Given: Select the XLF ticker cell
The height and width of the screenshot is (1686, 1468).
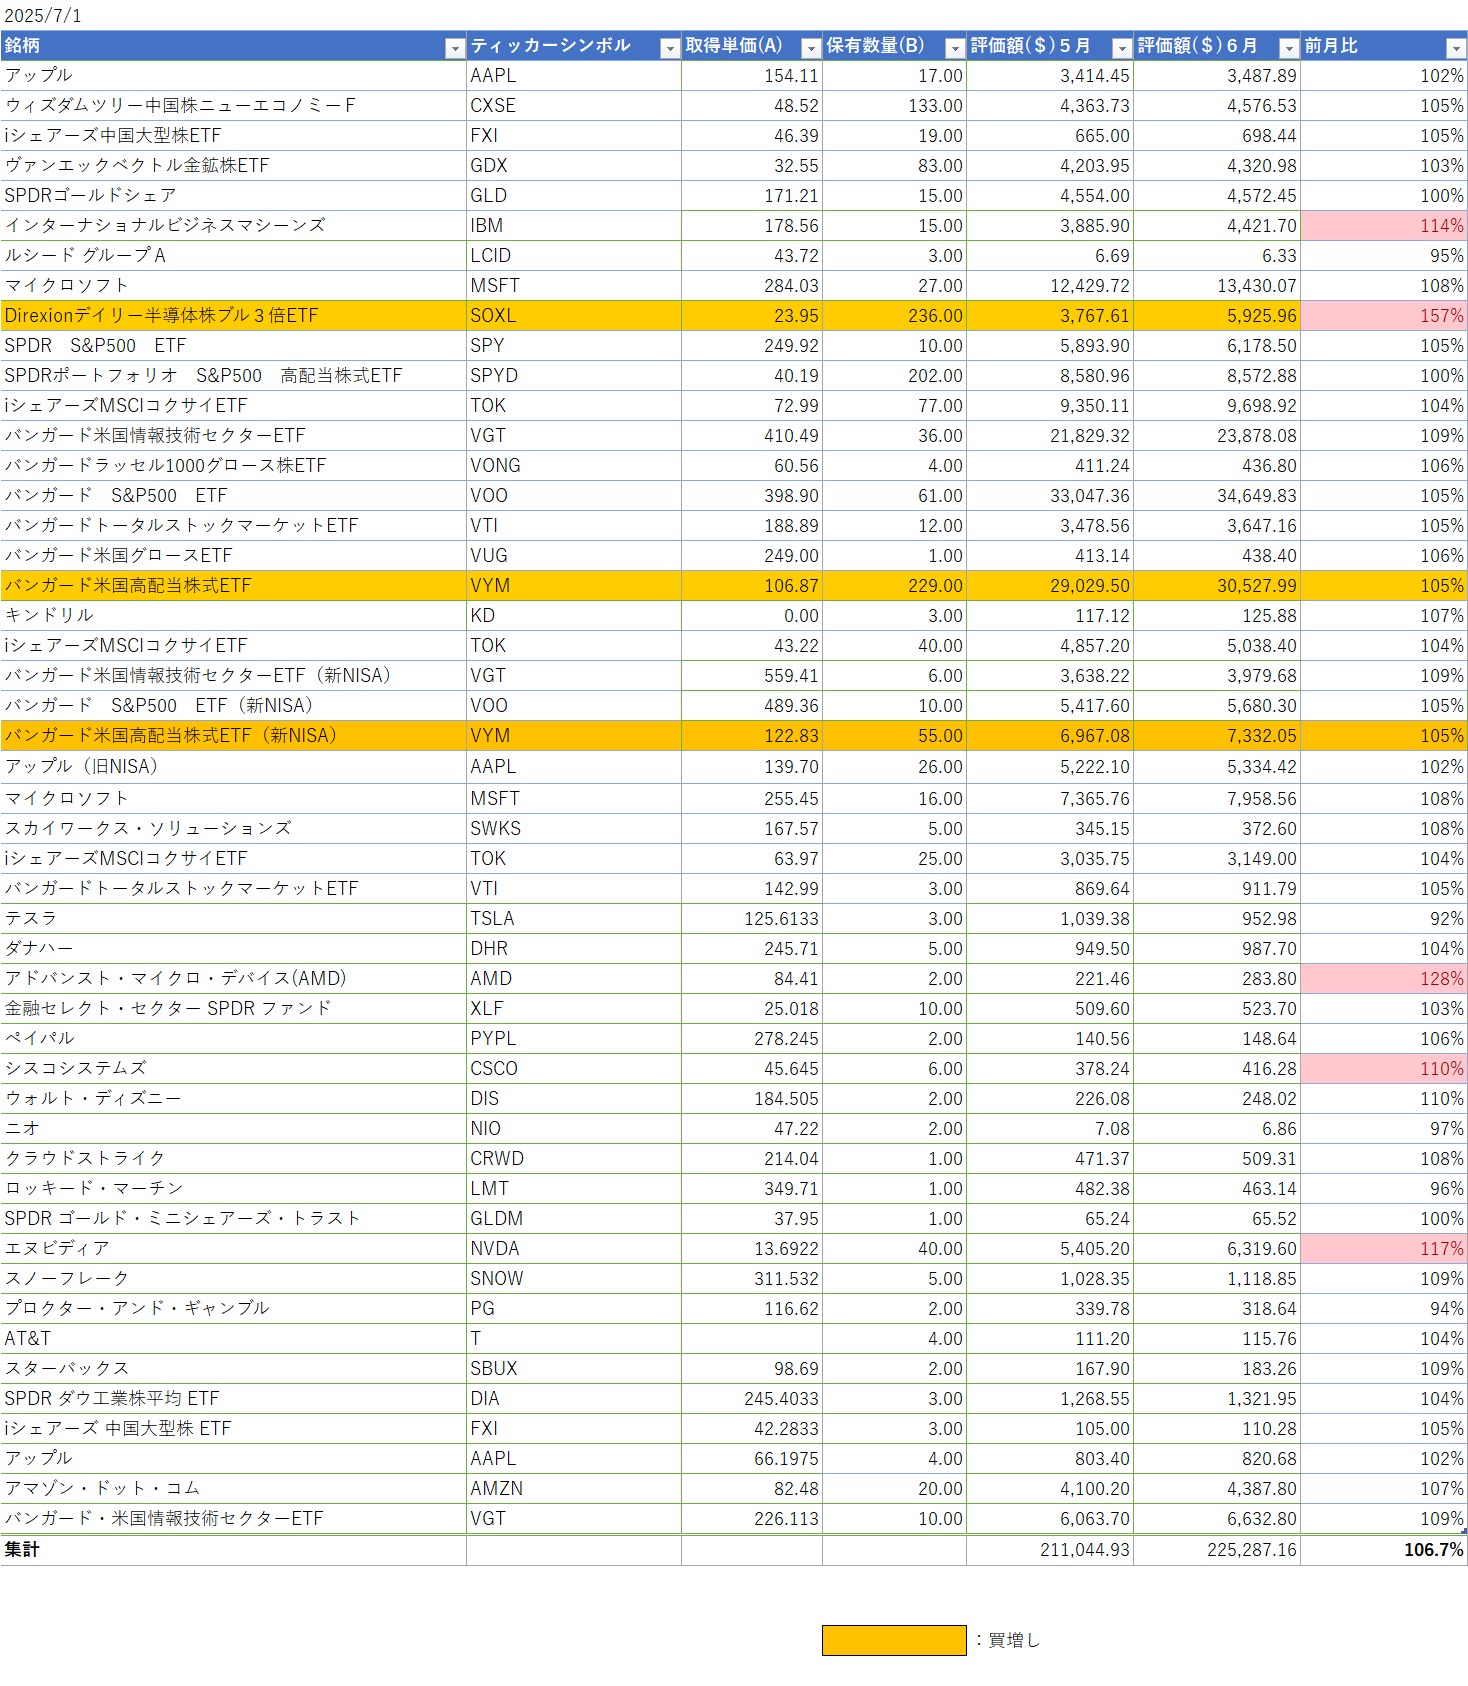Looking at the screenshot, I should 574,1009.
